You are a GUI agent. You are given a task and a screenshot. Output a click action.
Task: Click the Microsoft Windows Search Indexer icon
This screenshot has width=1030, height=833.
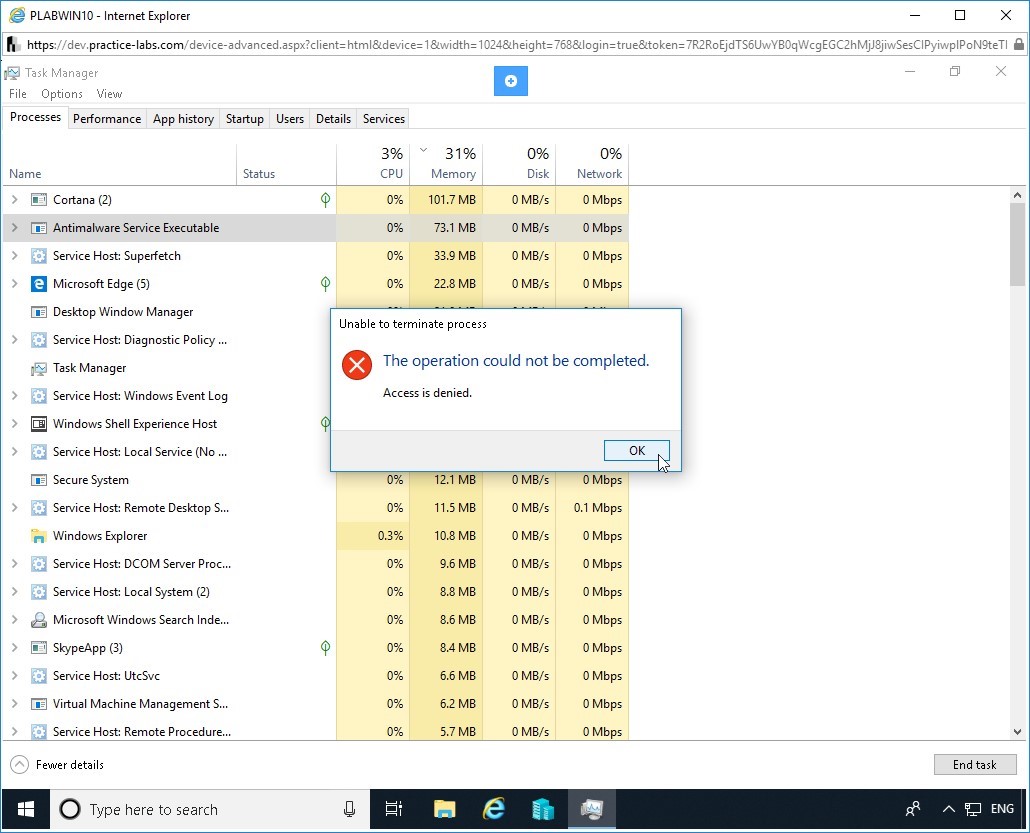pos(39,619)
